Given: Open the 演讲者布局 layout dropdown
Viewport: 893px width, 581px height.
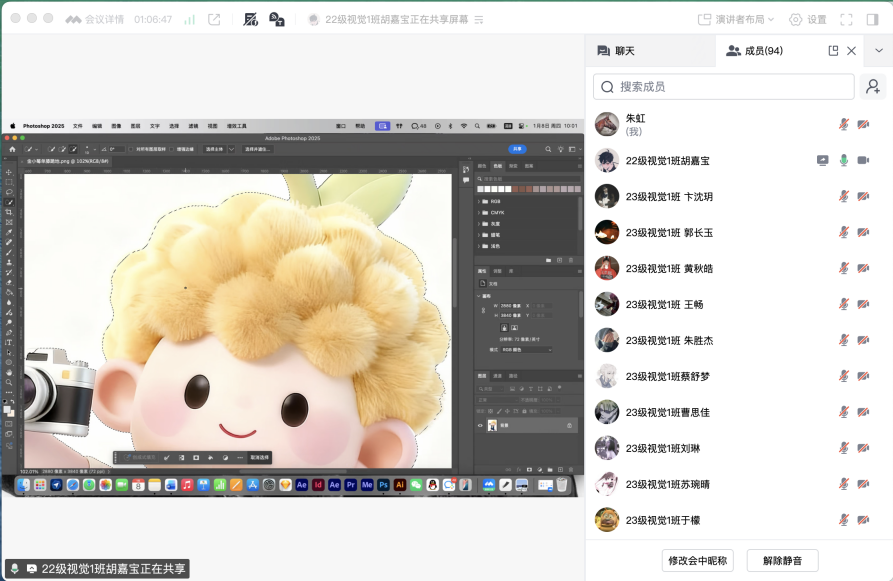Looking at the screenshot, I should point(736,19).
